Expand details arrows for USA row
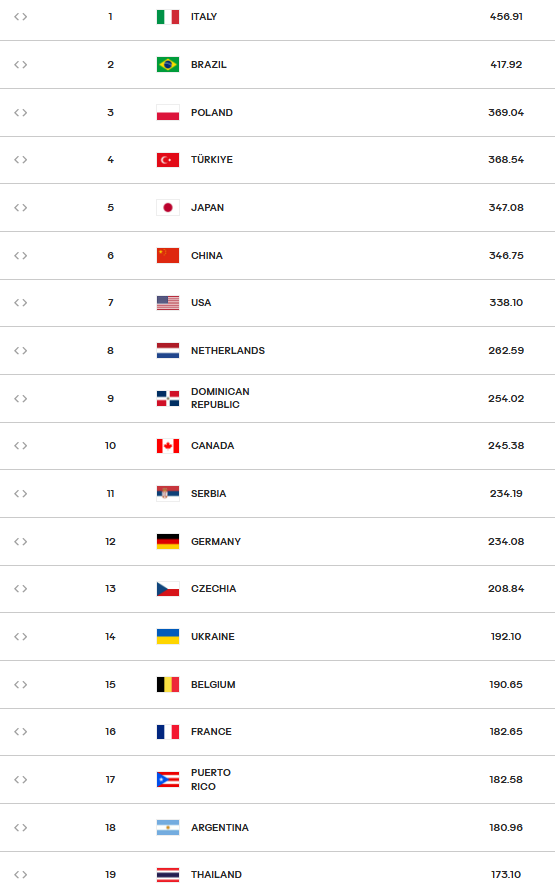This screenshot has width=555, height=891. [20, 303]
